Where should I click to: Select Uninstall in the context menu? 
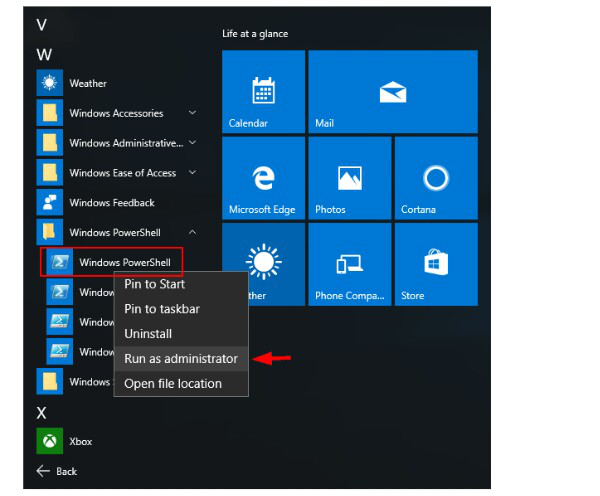[181, 334]
